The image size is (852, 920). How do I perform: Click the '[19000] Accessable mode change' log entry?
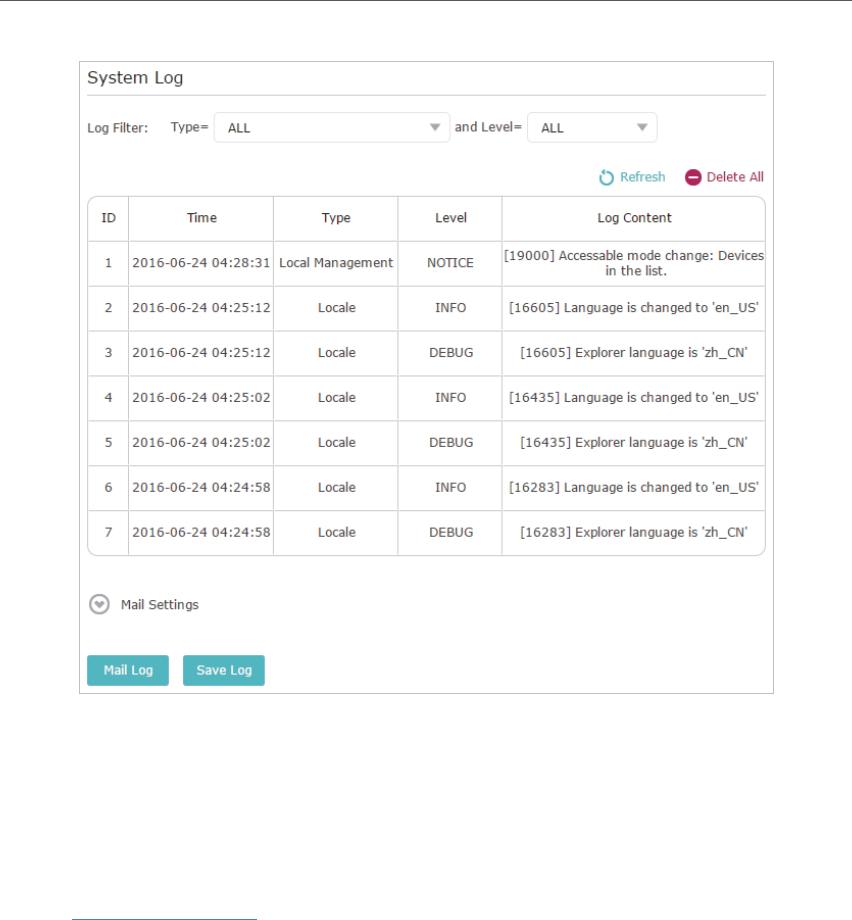coord(634,263)
